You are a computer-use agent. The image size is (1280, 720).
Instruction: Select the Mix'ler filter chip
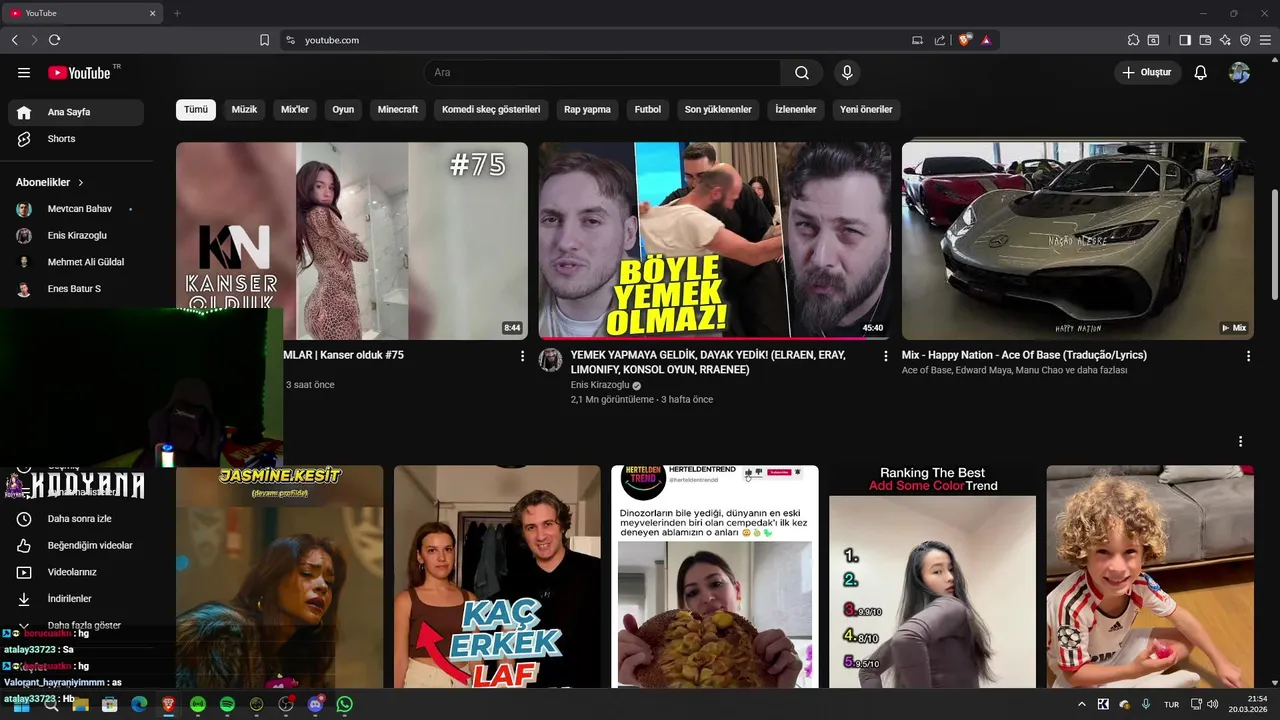295,109
